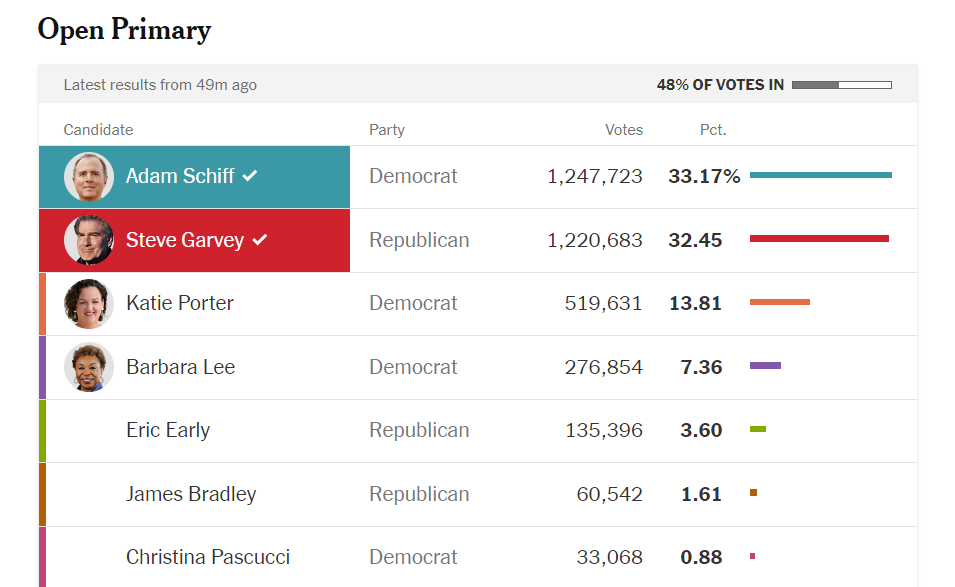Viewport: 955px width, 587px height.
Task: Click Barbara Lee's portrait photo
Action: coord(89,367)
